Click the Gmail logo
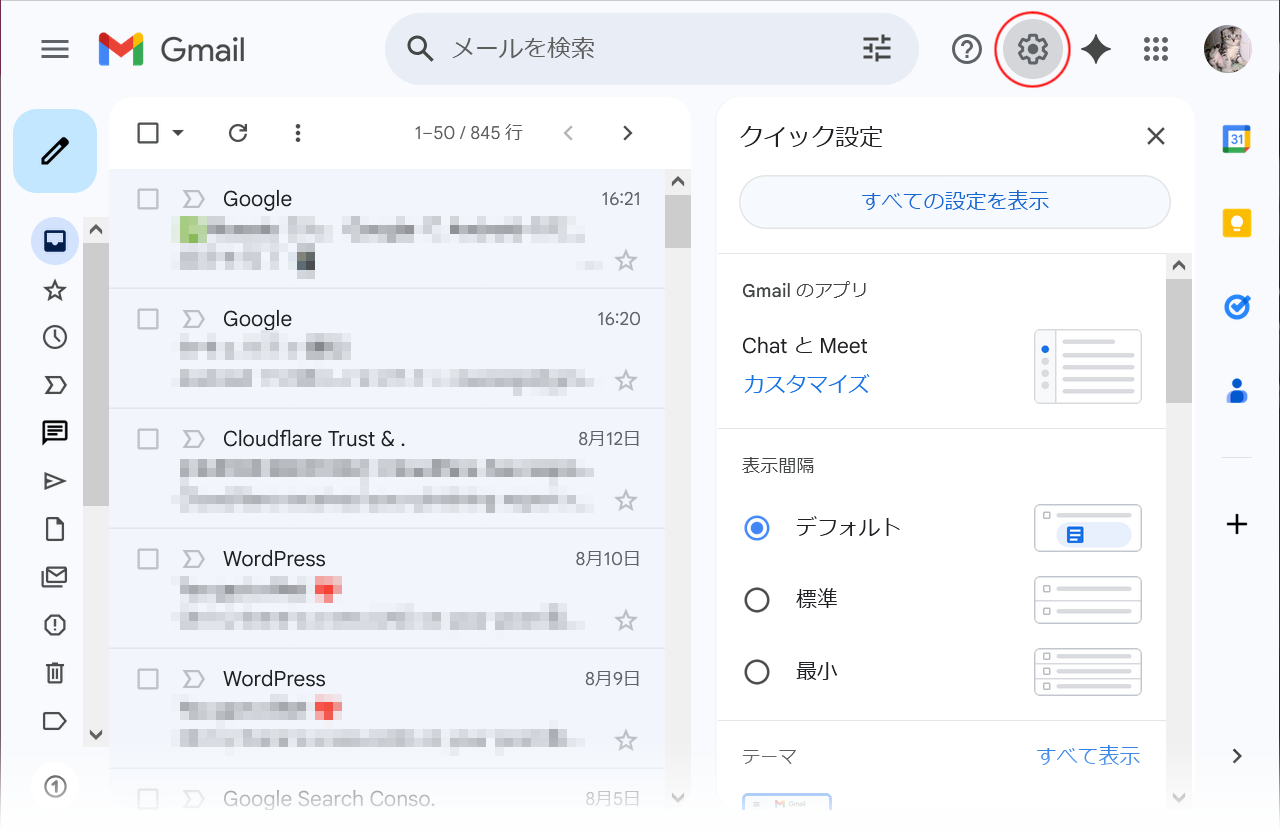 pyautogui.click(x=172, y=49)
